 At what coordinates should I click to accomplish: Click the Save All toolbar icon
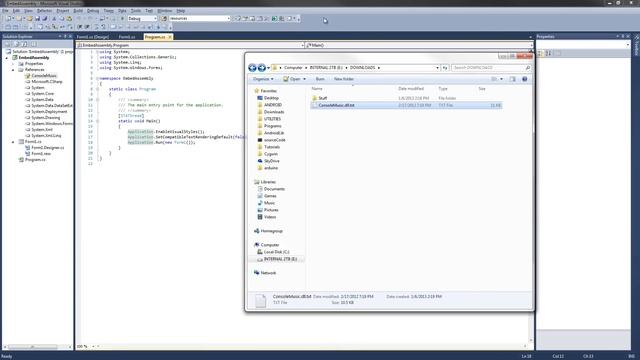pyautogui.click(x=44, y=18)
